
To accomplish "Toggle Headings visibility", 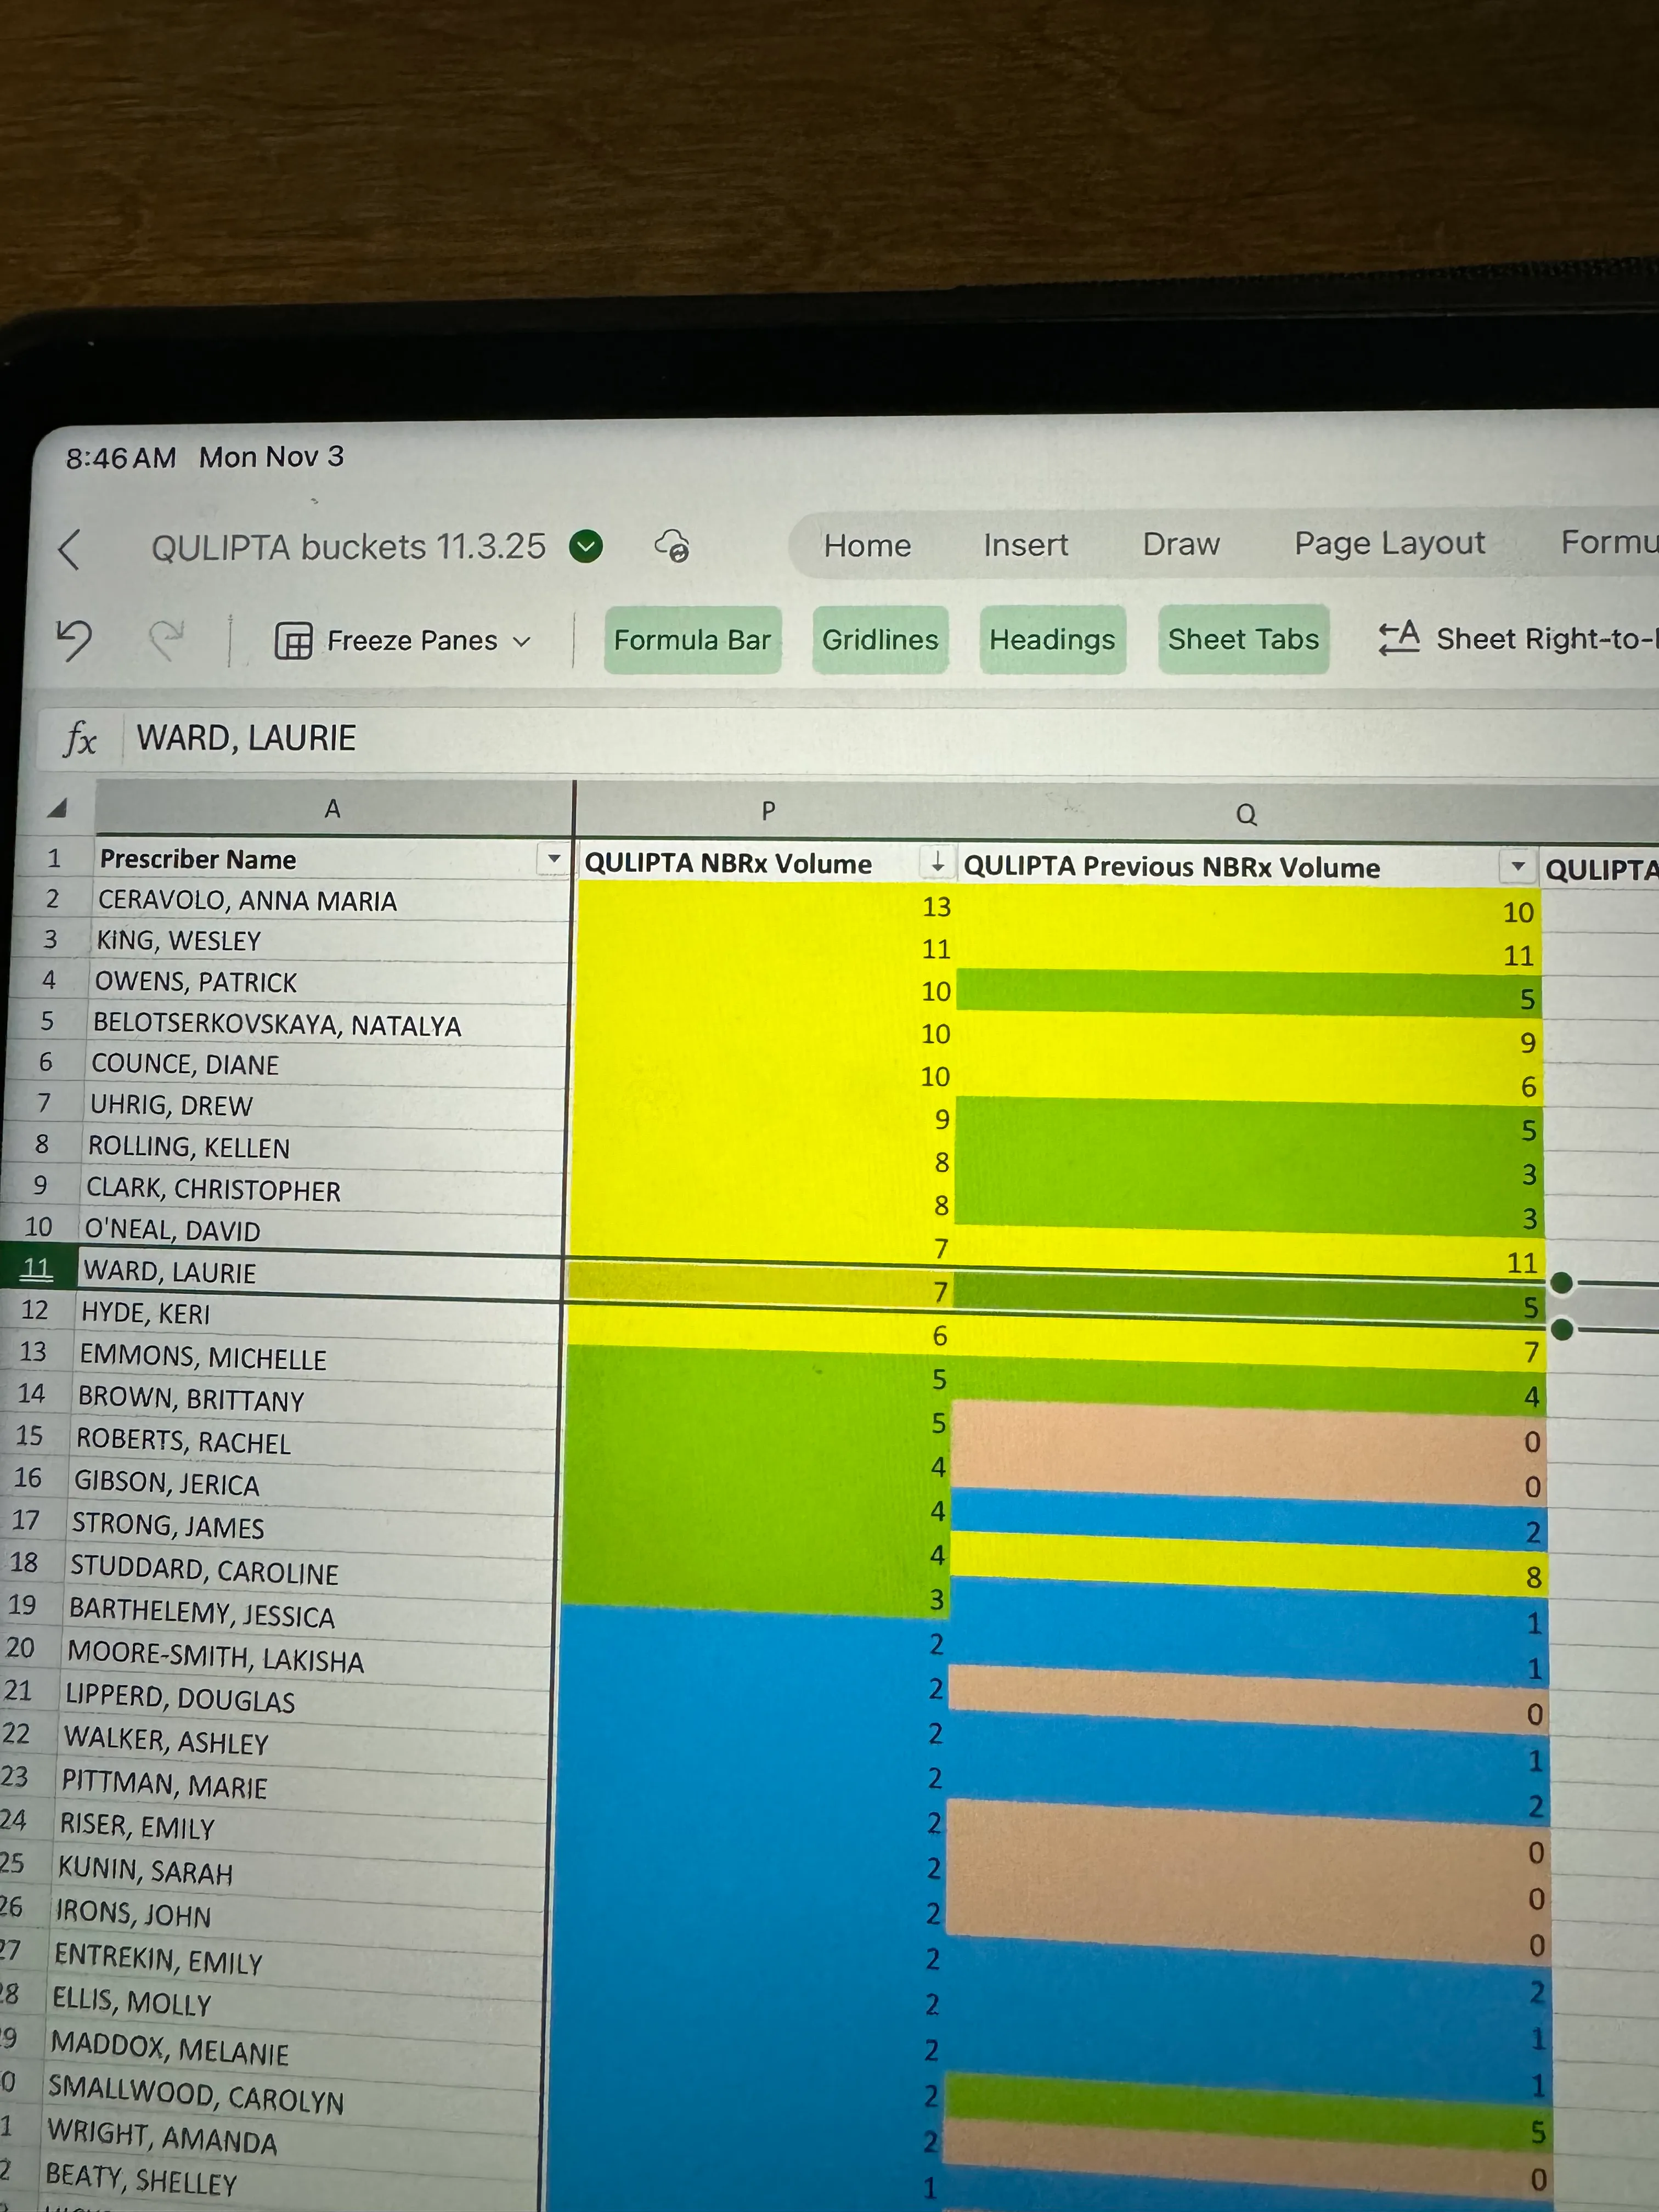I will (1052, 640).
